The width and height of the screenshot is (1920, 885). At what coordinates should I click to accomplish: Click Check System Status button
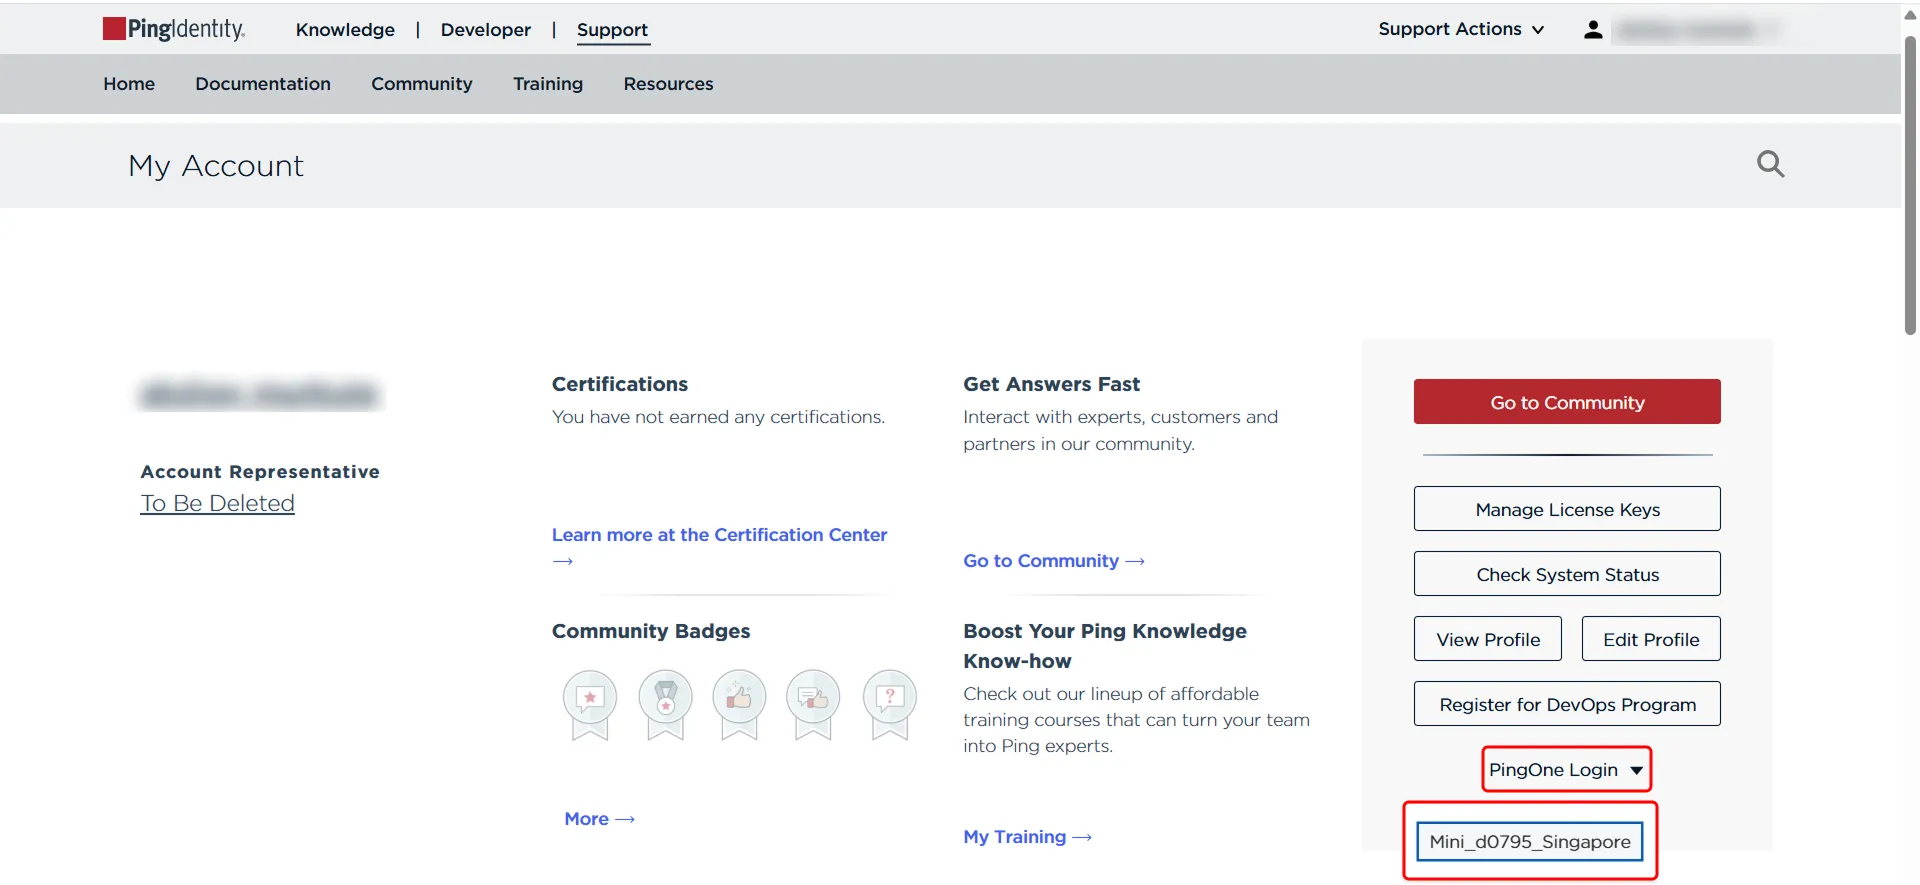[1567, 574]
